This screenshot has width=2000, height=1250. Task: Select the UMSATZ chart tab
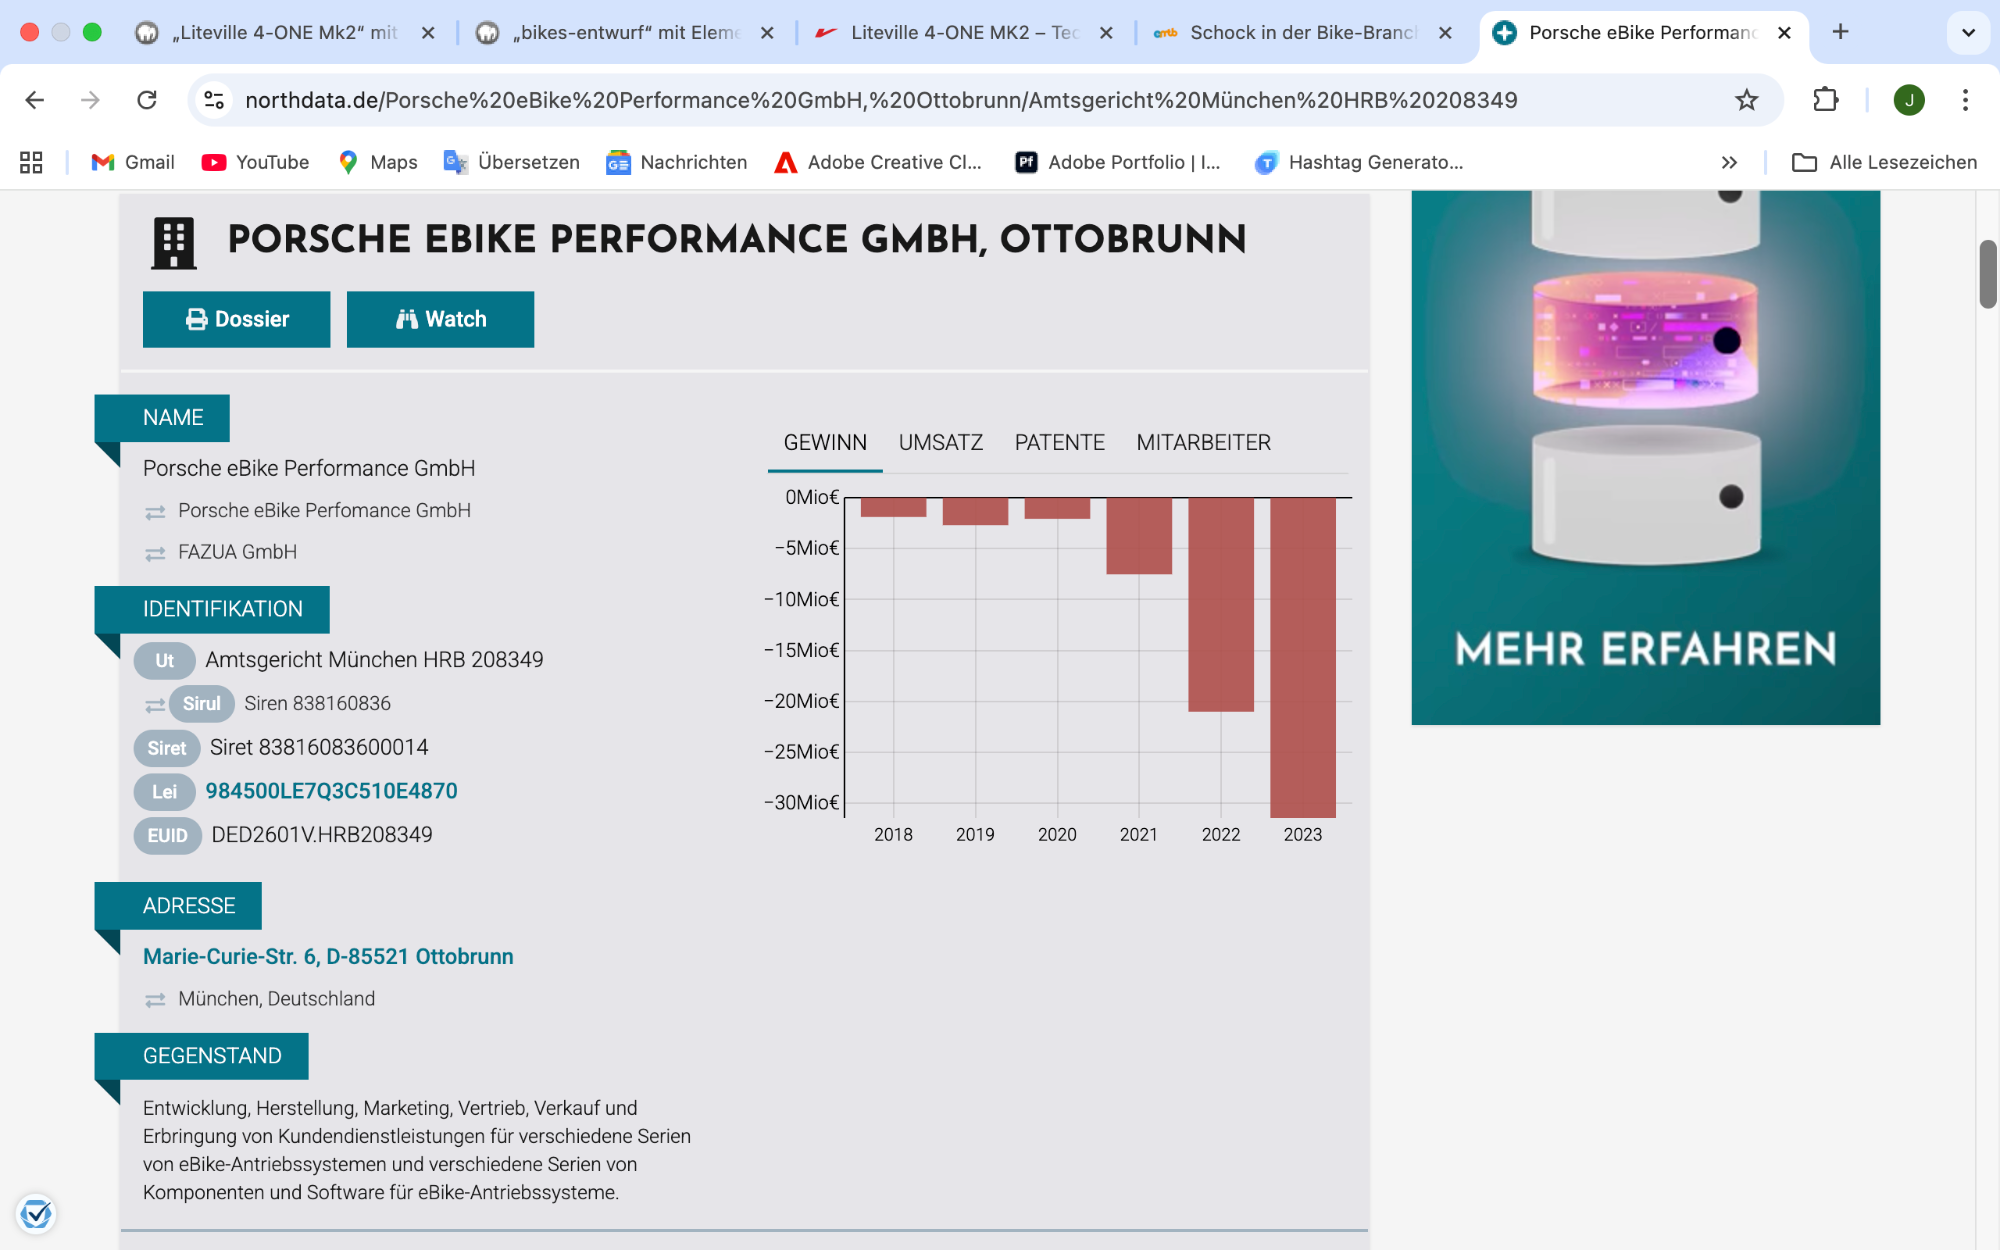(x=940, y=442)
